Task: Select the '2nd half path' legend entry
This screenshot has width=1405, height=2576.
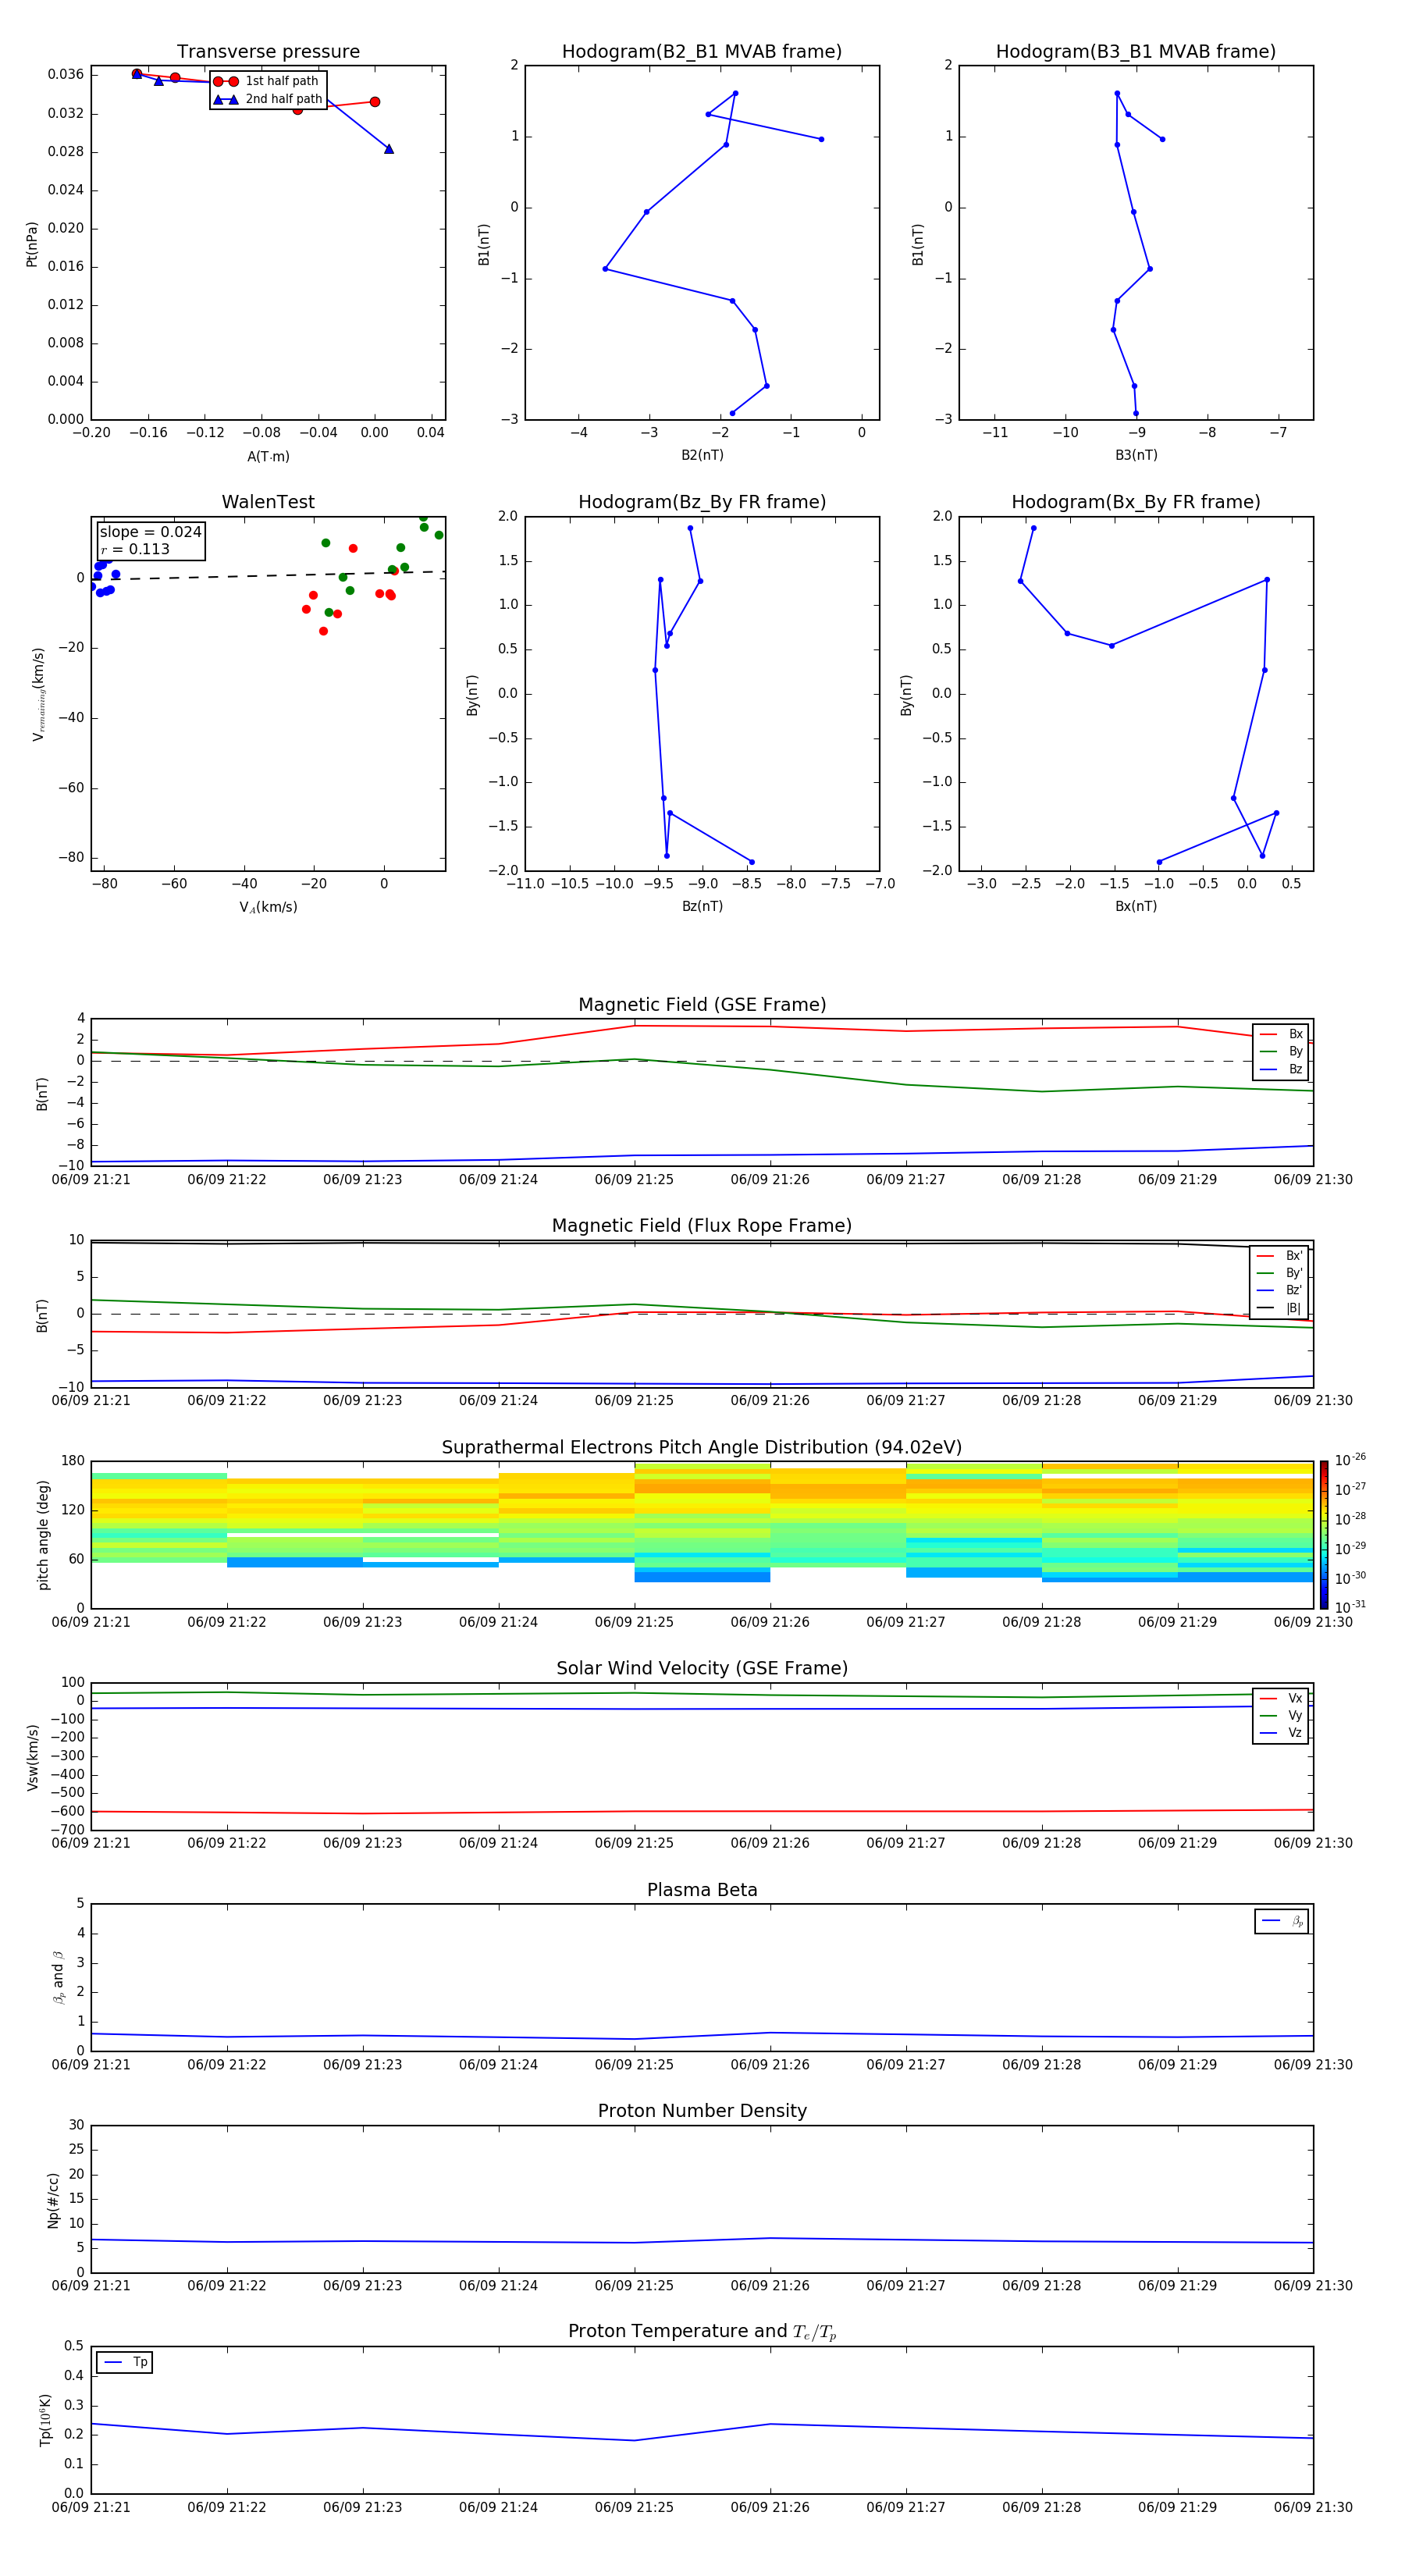Action: point(268,99)
